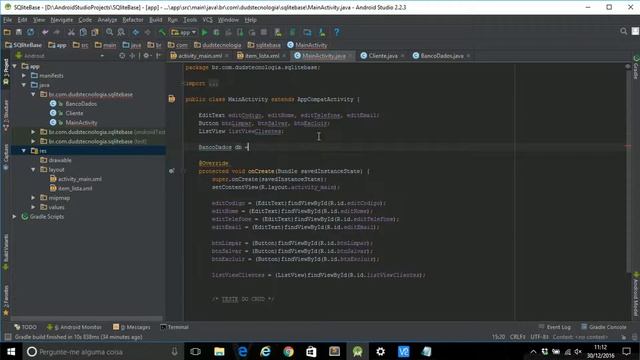Open the Terminal tool window

[x=174, y=327]
